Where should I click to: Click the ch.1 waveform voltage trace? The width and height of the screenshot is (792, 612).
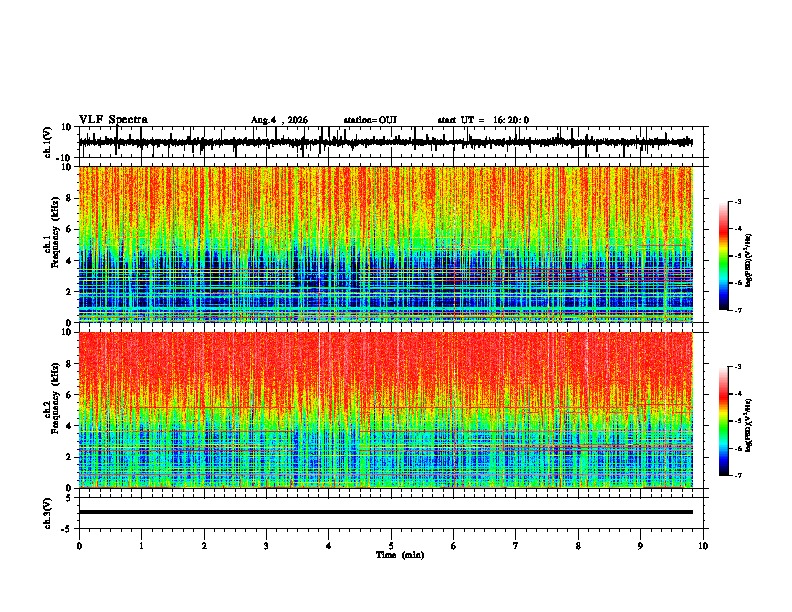pyautogui.click(x=385, y=142)
